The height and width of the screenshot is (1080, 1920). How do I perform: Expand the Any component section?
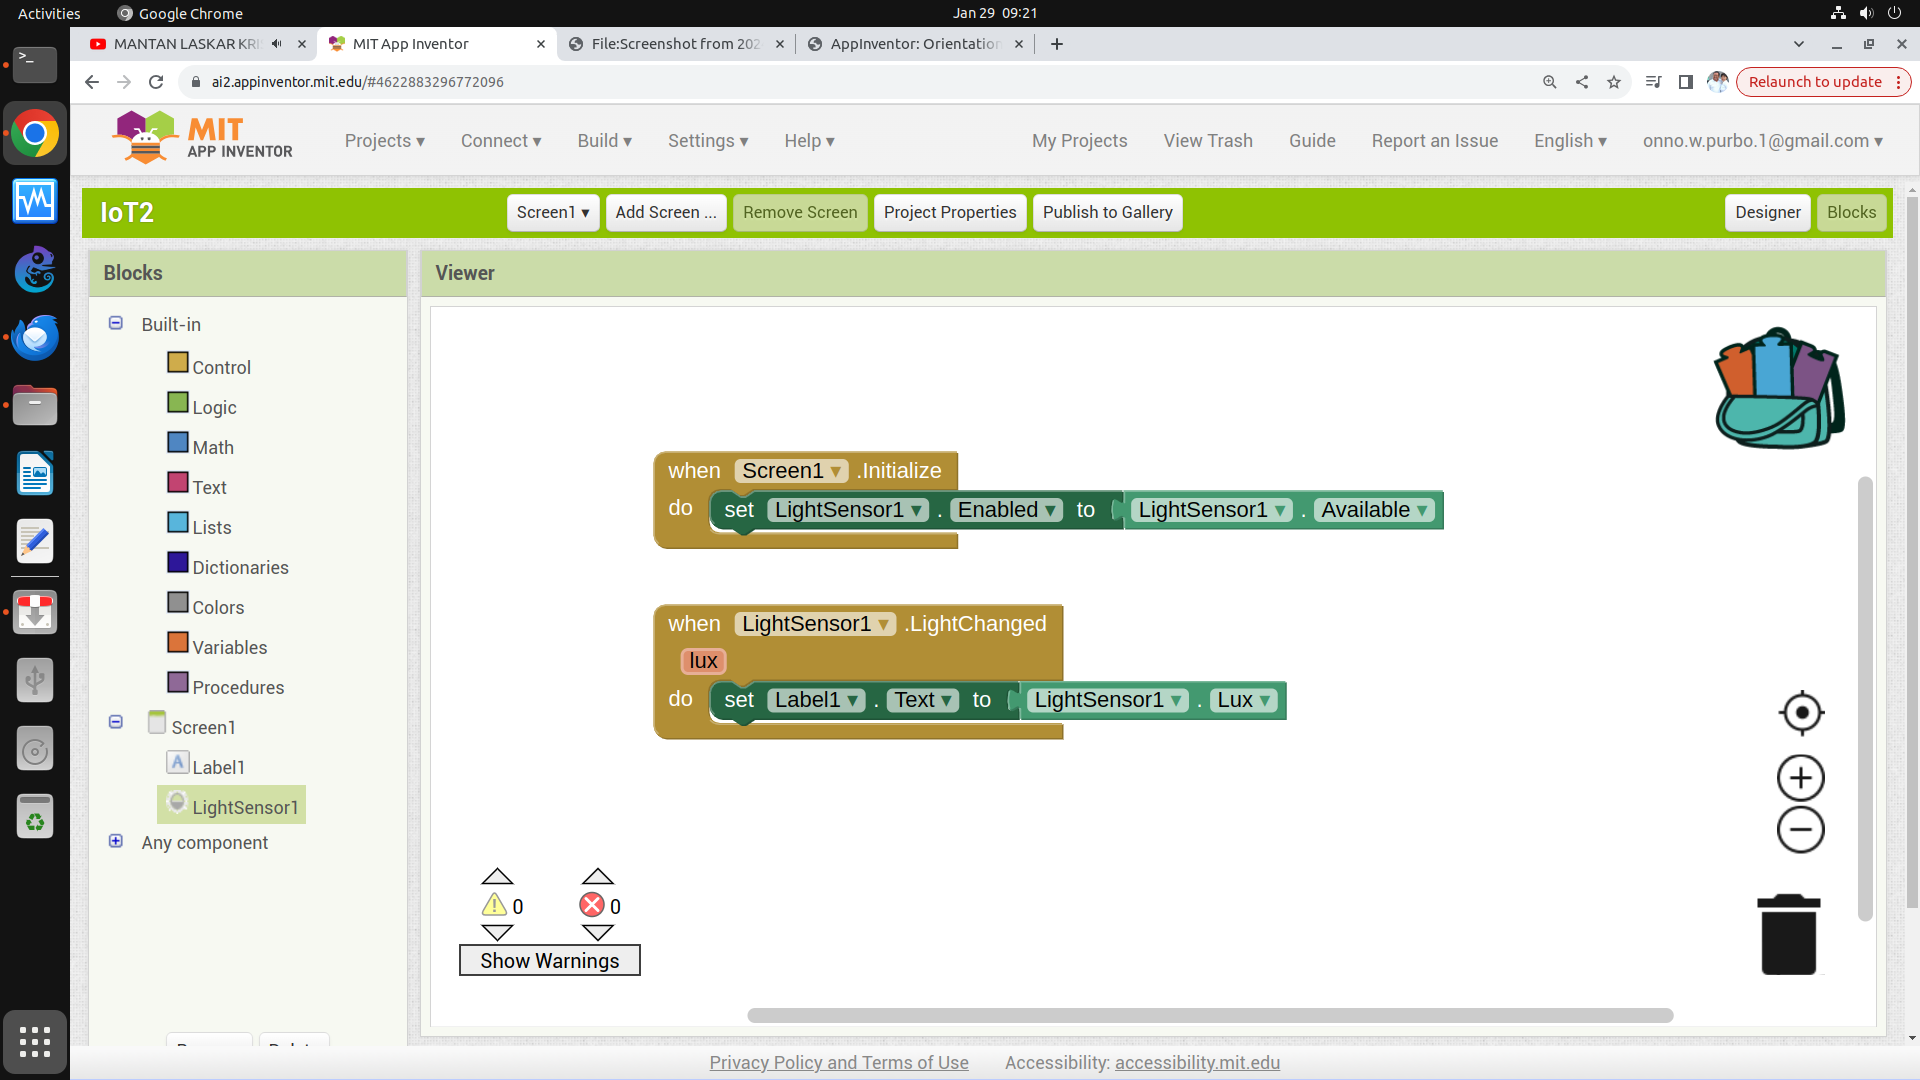(116, 842)
